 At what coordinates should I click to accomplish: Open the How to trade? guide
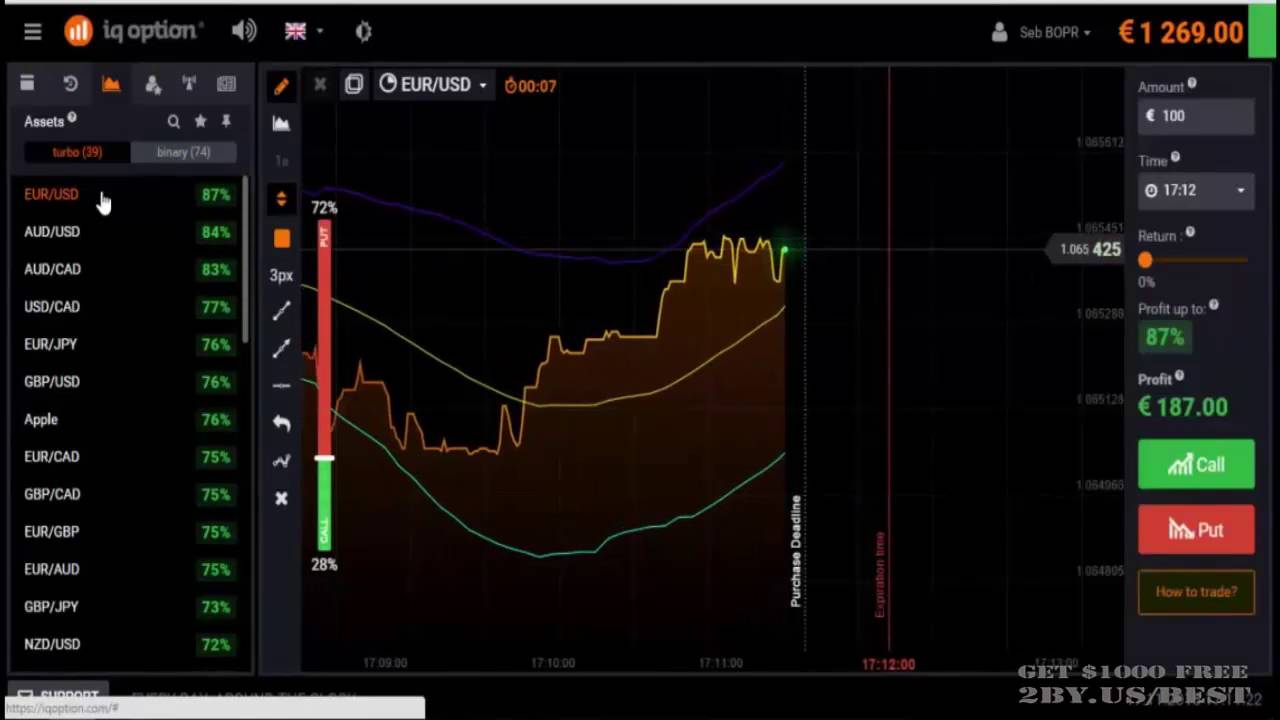pos(1196,592)
